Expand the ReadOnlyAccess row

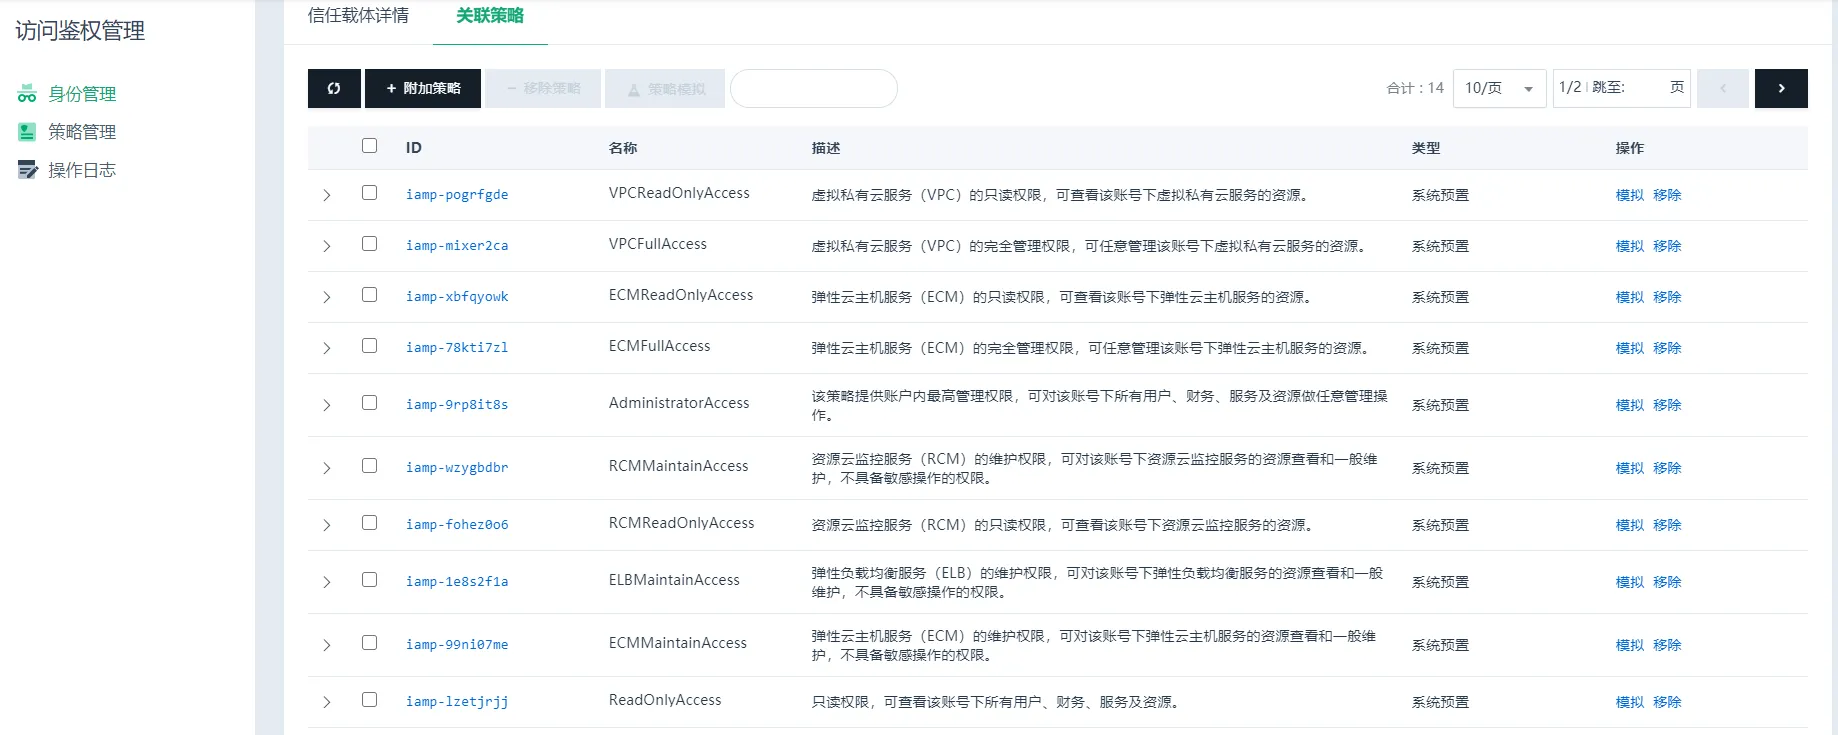(327, 702)
